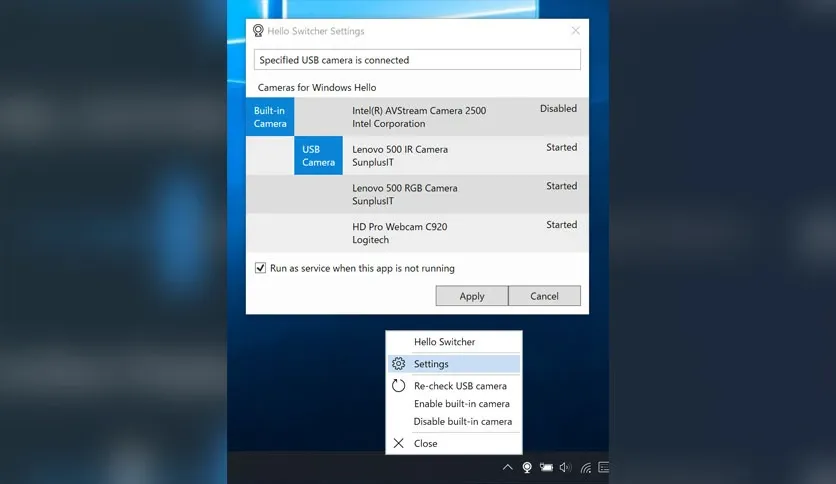
Task: Click Started status of Lenovo 500 IR Camera
Action: pos(561,148)
